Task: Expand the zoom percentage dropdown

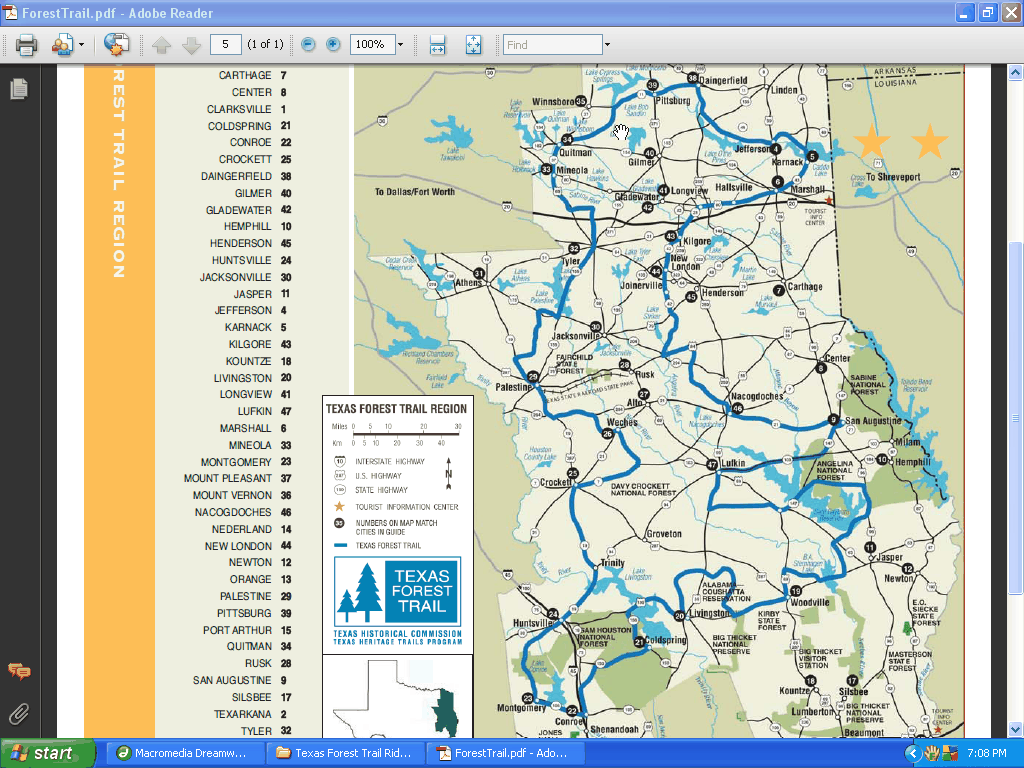Action: click(400, 45)
